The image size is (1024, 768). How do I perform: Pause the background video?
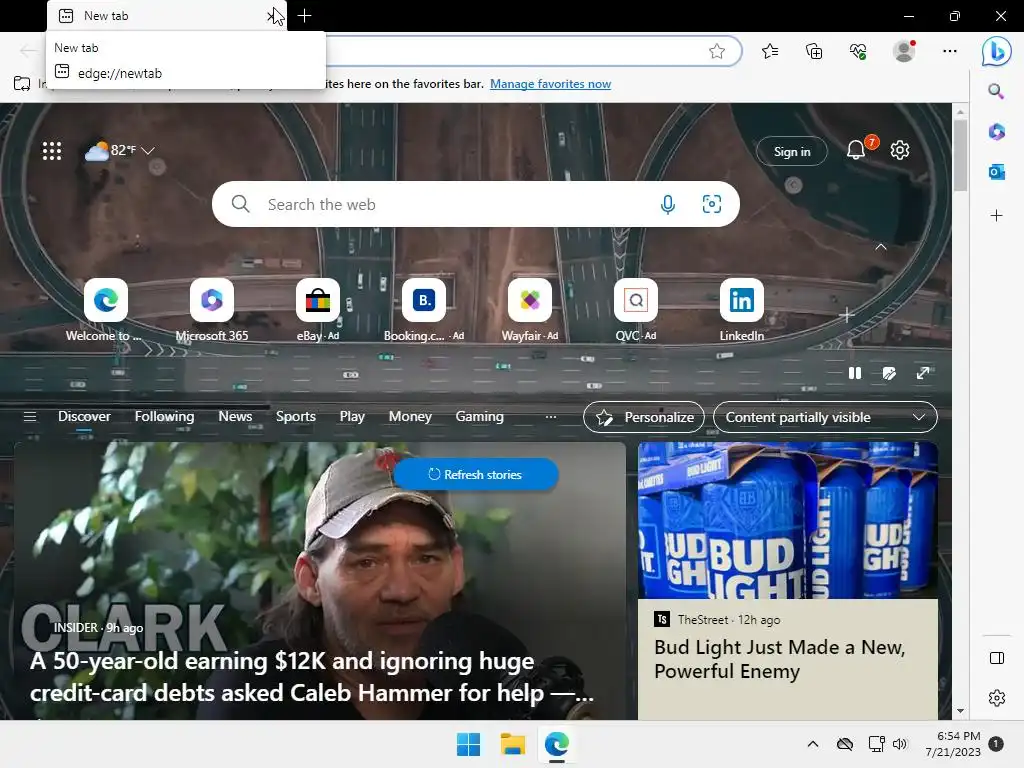pos(854,373)
